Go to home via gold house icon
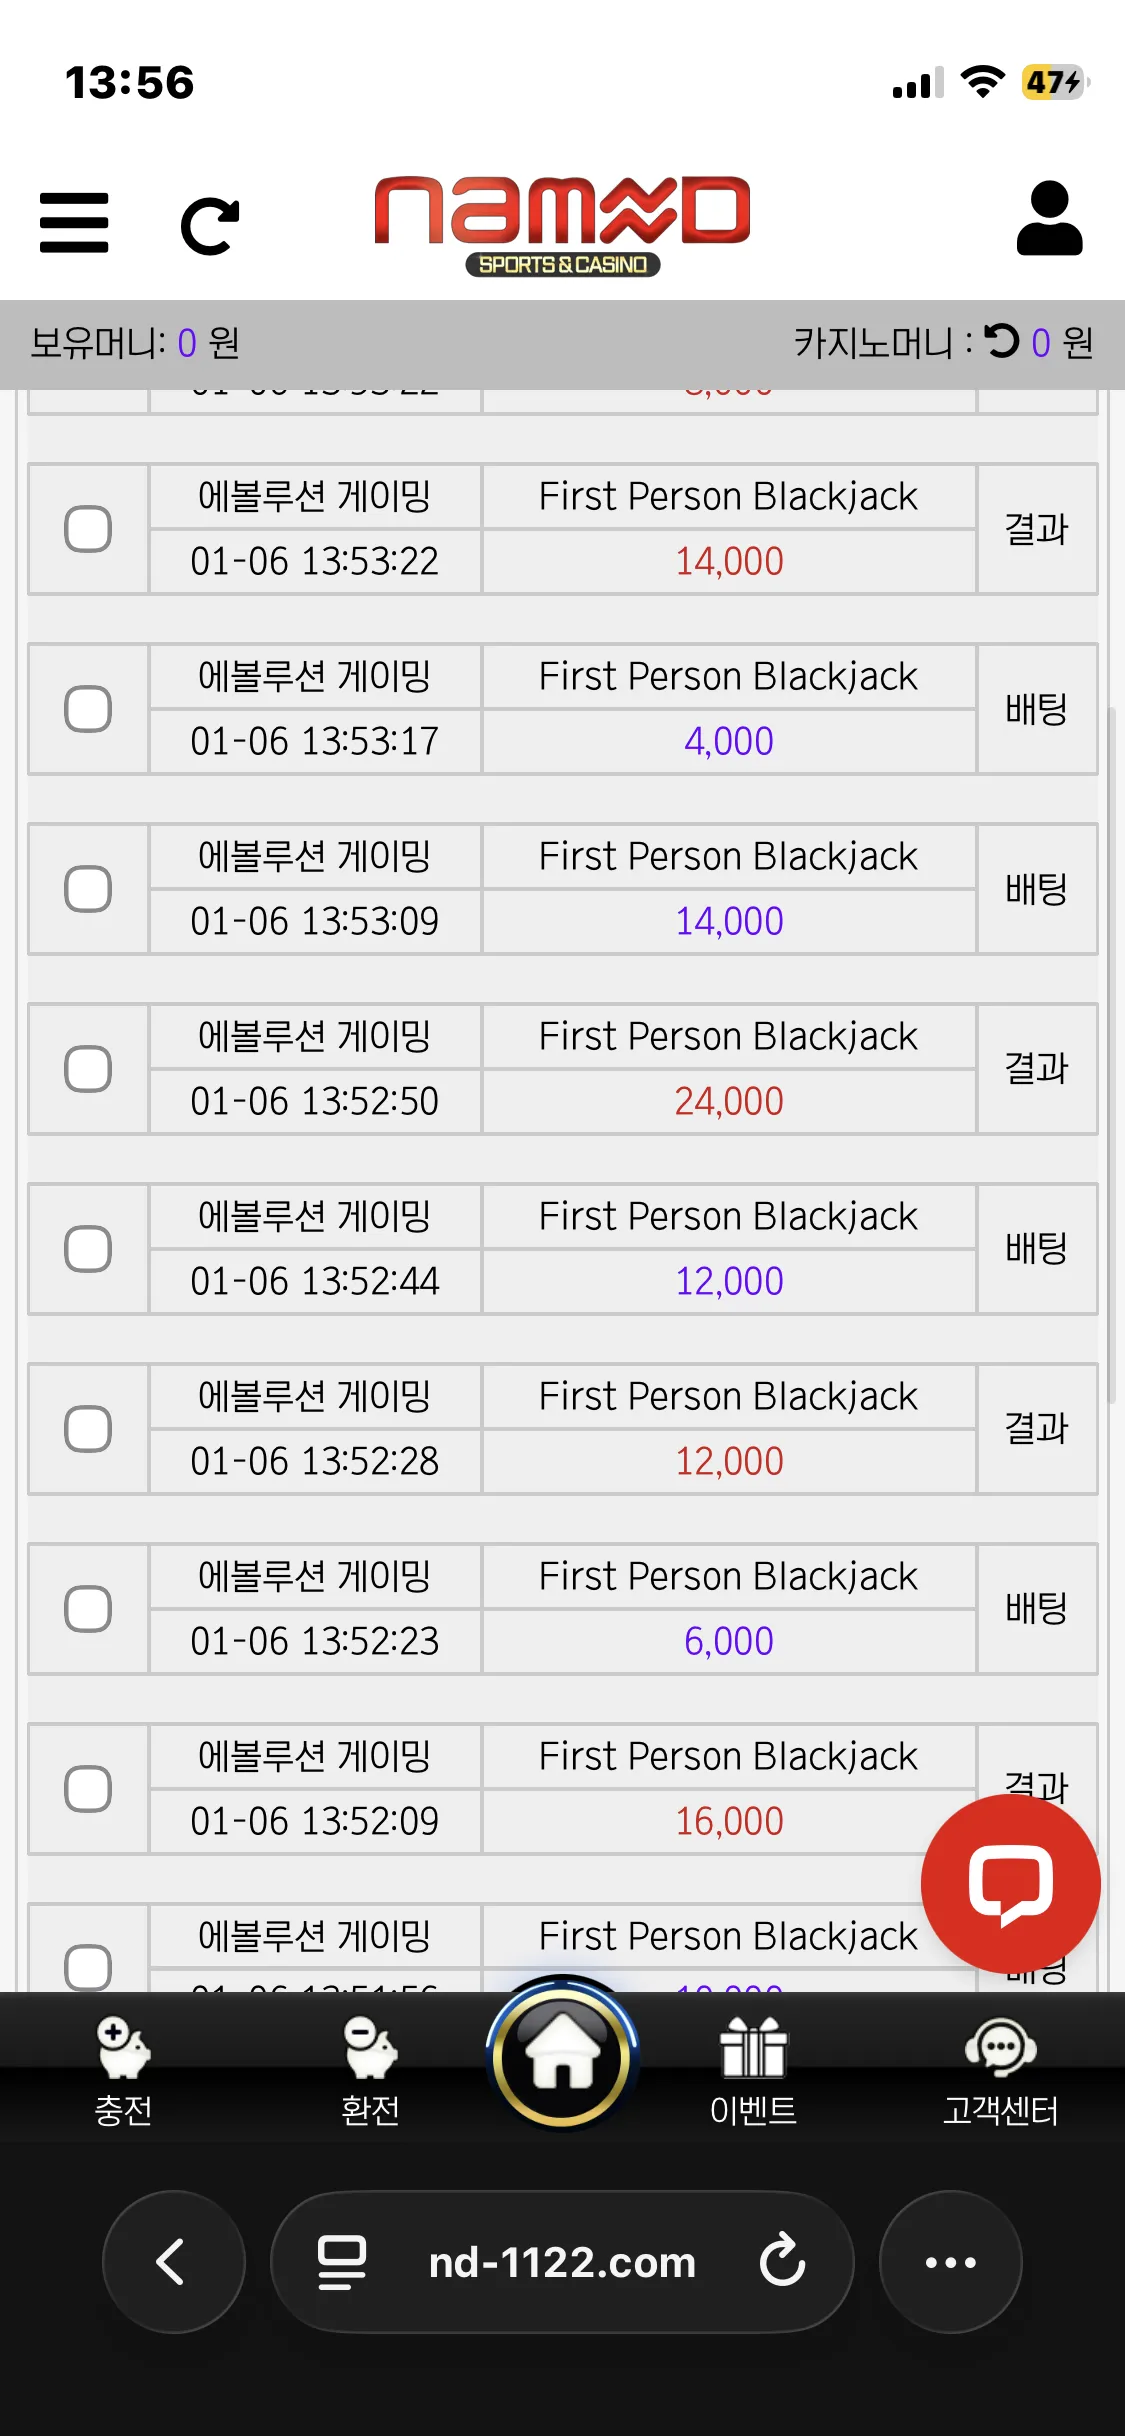The height and width of the screenshot is (2436, 1125). coord(562,2056)
